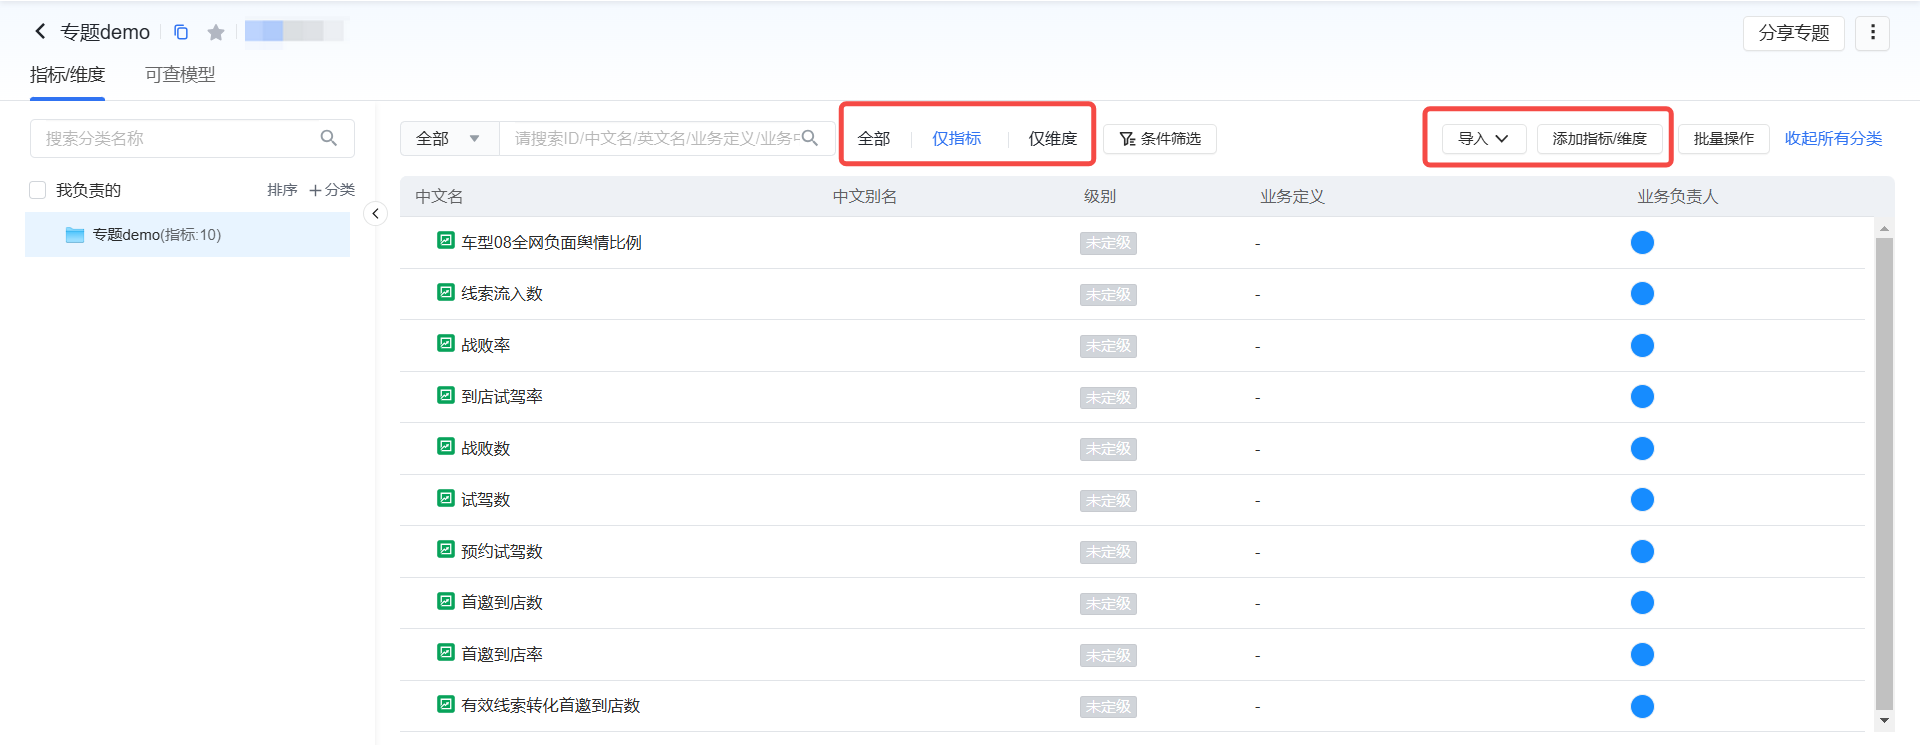Click the owner avatar in the 首邀到店率 row
1920x745 pixels.
click(1642, 654)
